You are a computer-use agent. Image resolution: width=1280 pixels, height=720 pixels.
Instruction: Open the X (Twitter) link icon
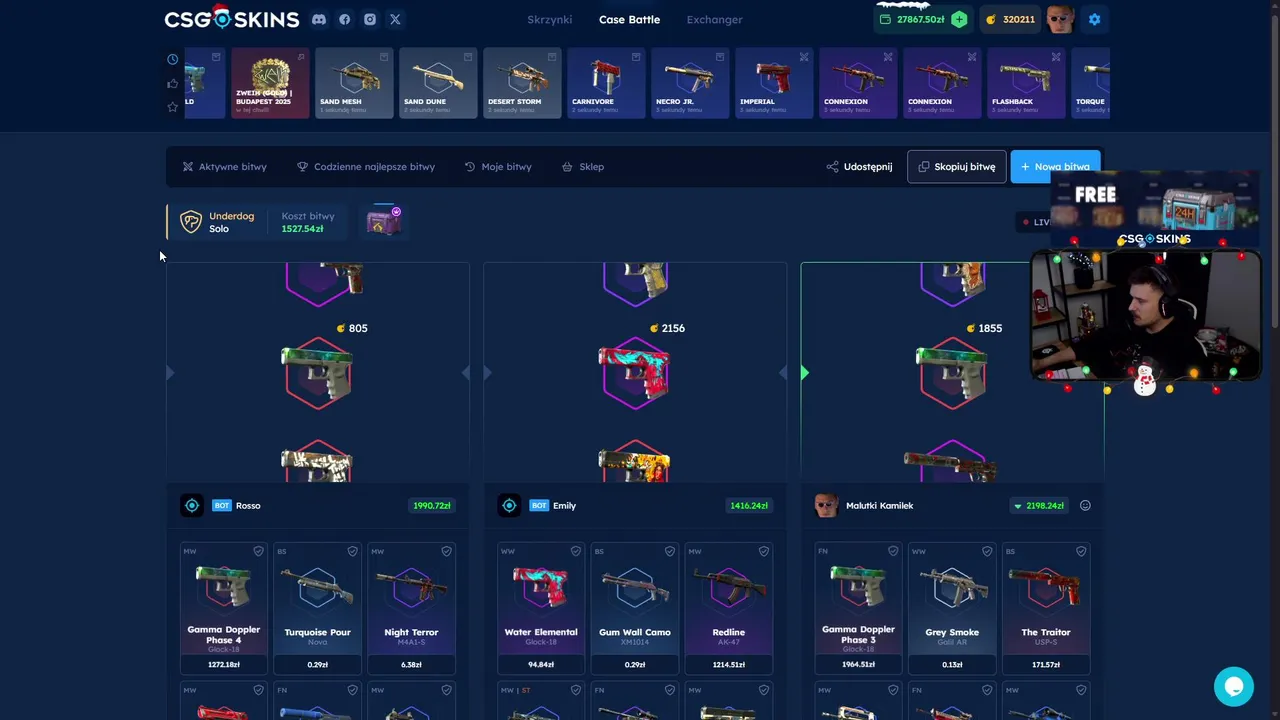pos(395,19)
